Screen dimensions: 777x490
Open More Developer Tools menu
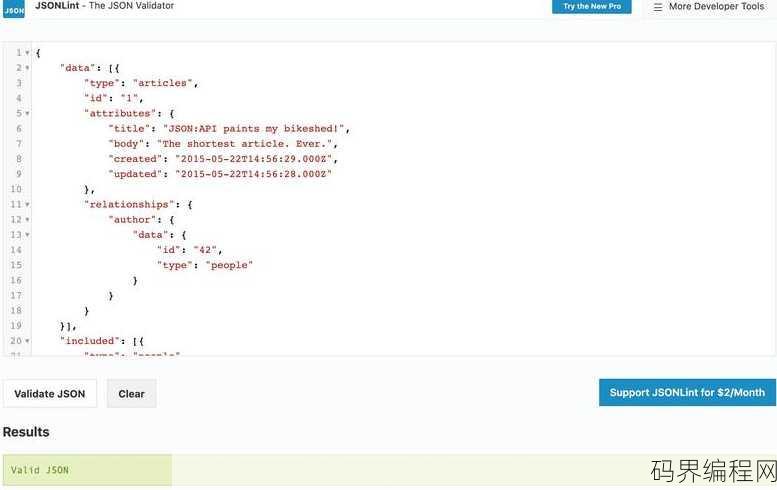pos(716,6)
